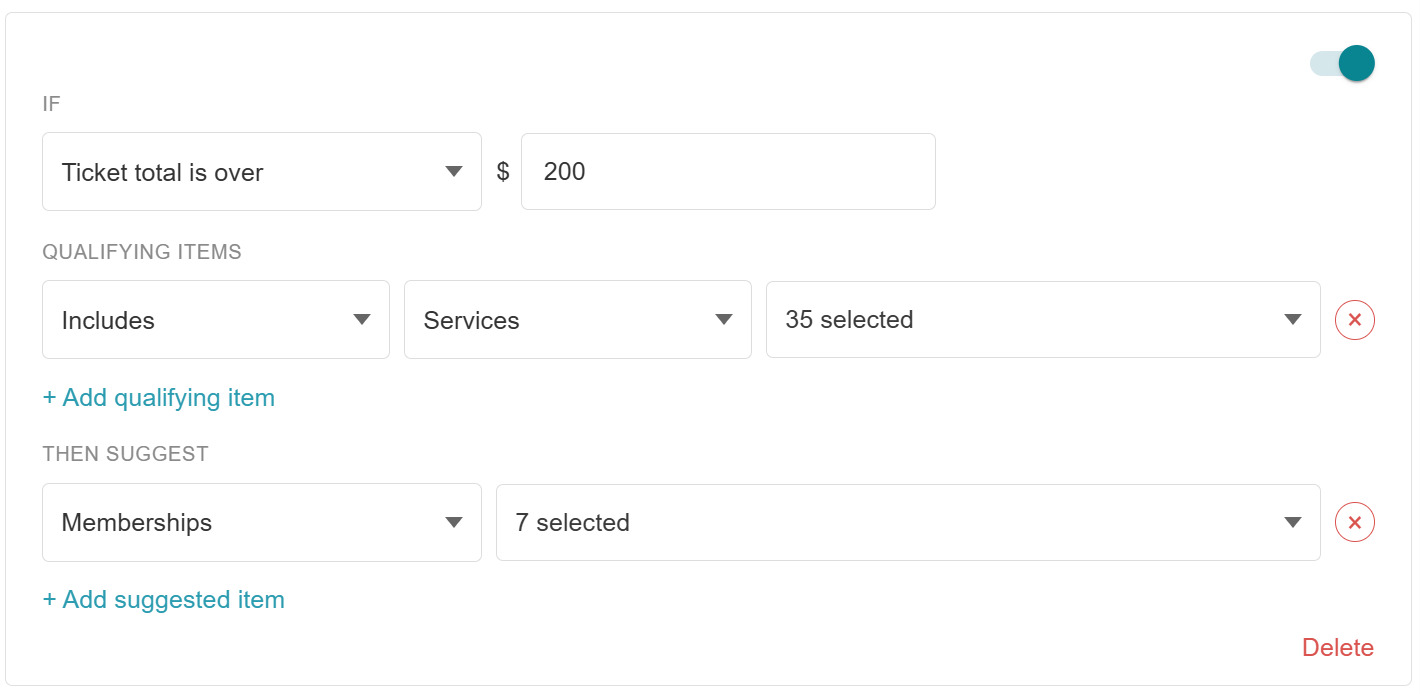Viewport: 1420px width, 694px height.
Task: Click the THEN SUGGEST section heading
Action: pos(126,454)
